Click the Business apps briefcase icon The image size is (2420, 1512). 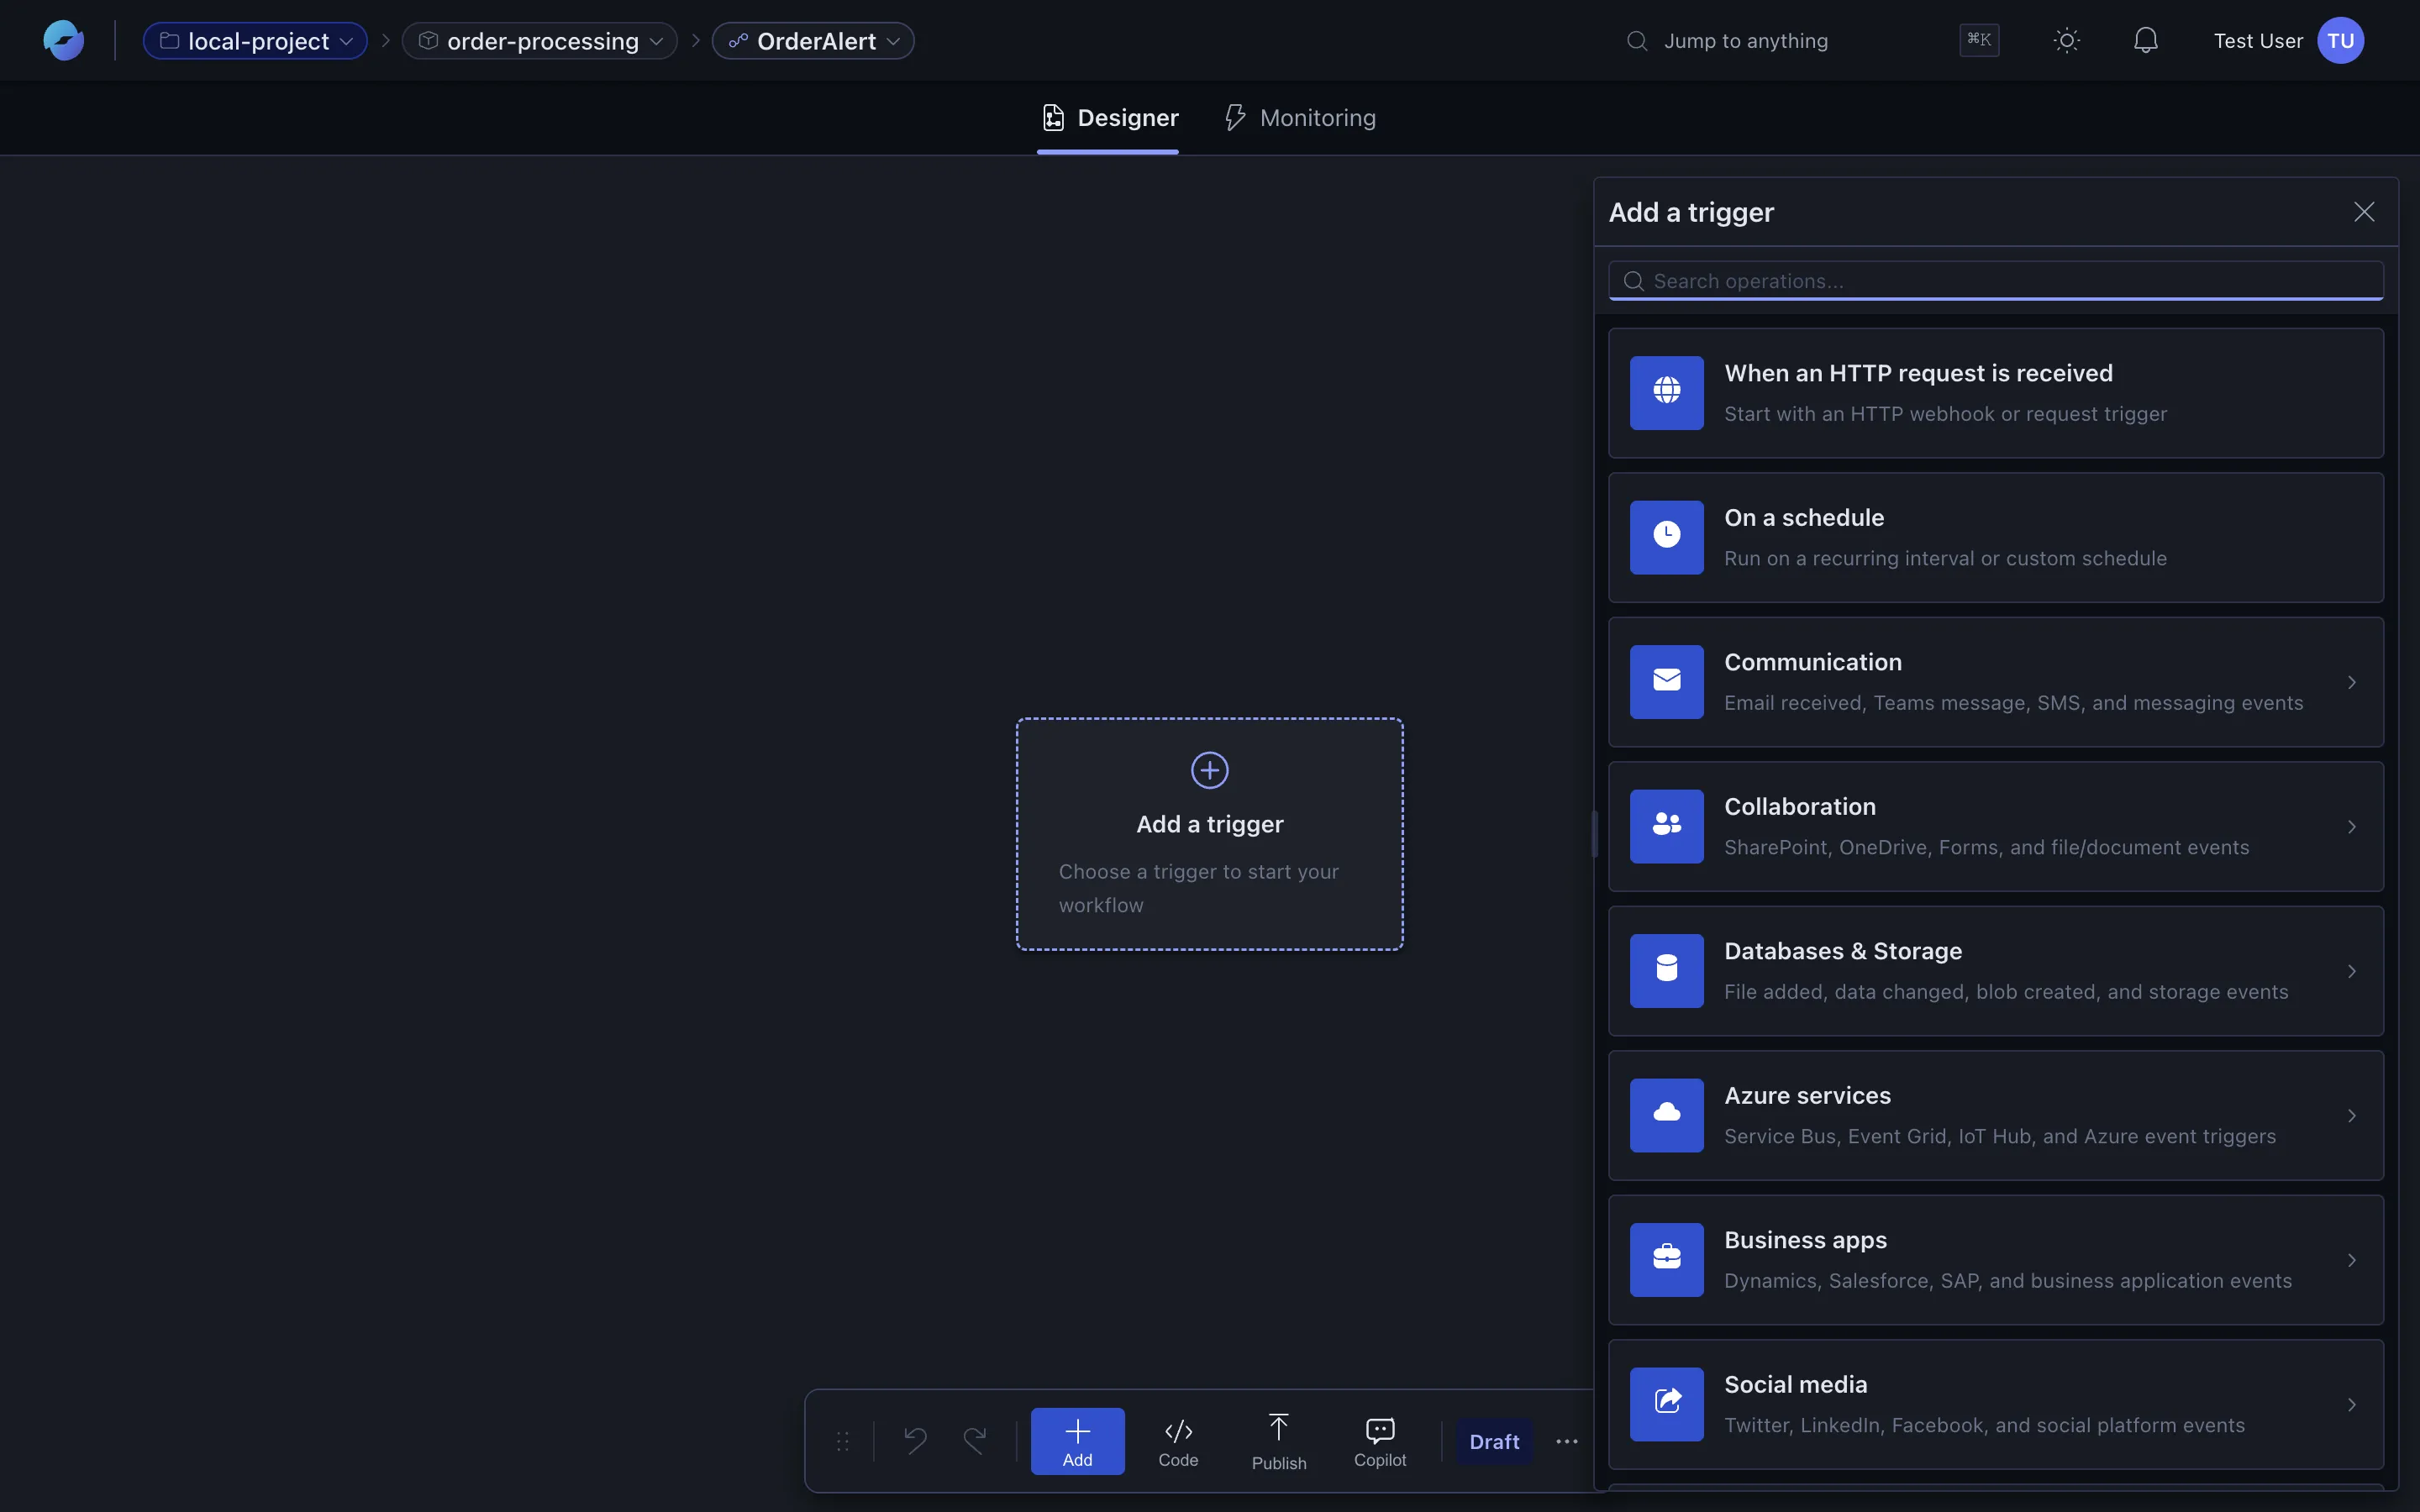tap(1666, 1260)
